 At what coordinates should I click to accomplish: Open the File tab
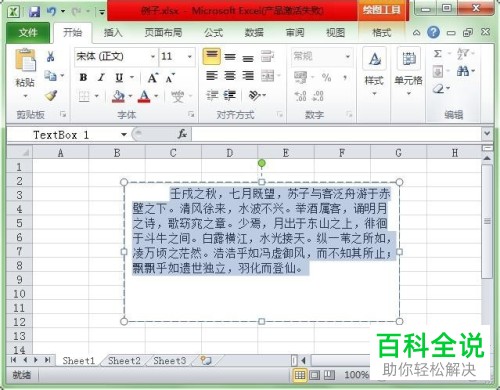(x=28, y=33)
